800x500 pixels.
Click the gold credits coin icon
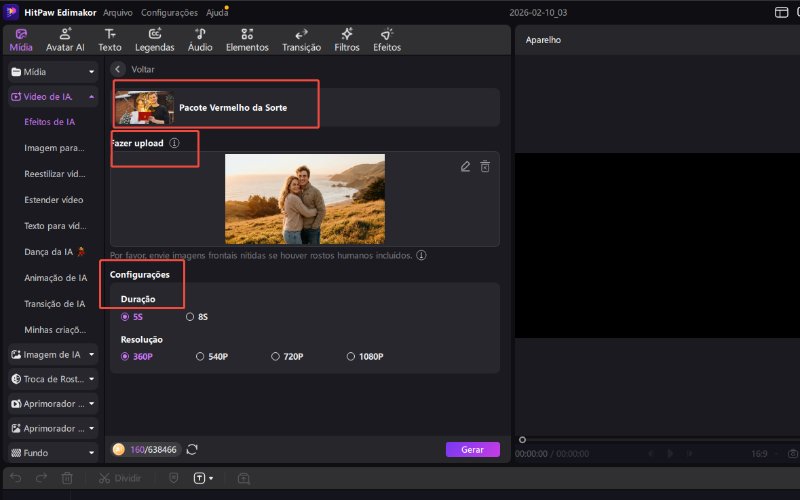119,449
